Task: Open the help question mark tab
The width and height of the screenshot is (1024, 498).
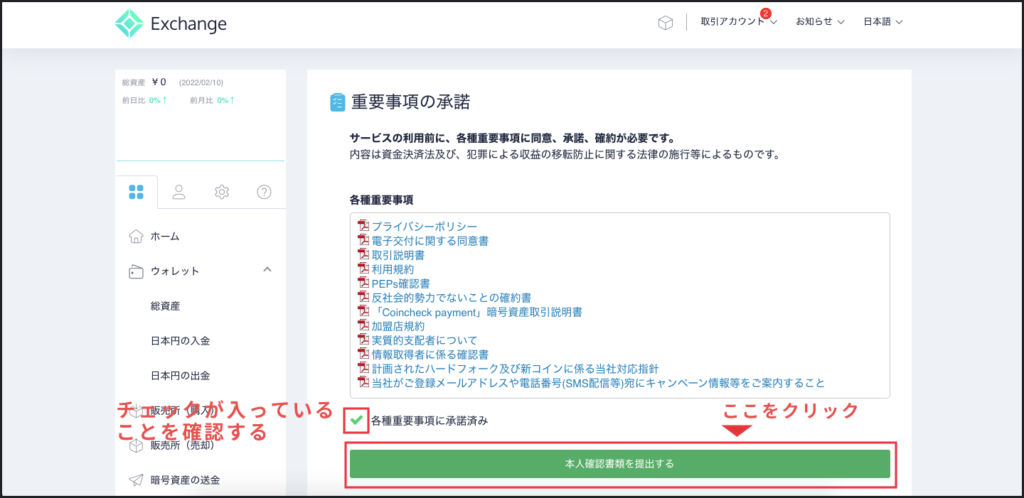Action: pyautogui.click(x=264, y=191)
